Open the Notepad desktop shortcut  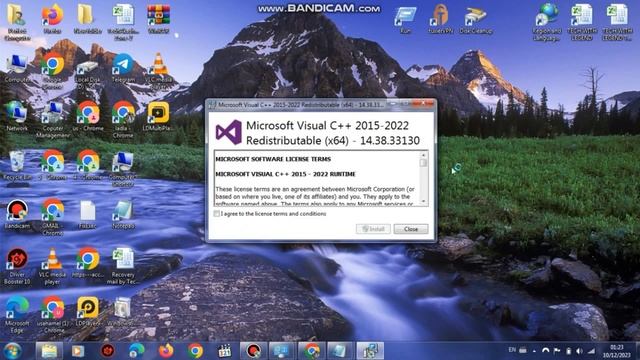click(x=123, y=214)
